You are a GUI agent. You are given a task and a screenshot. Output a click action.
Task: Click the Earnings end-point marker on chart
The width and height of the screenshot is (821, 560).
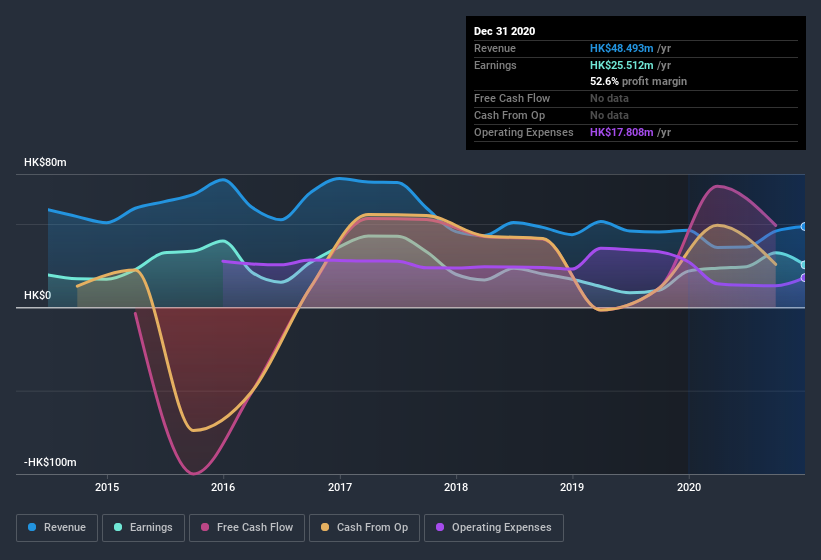point(804,265)
